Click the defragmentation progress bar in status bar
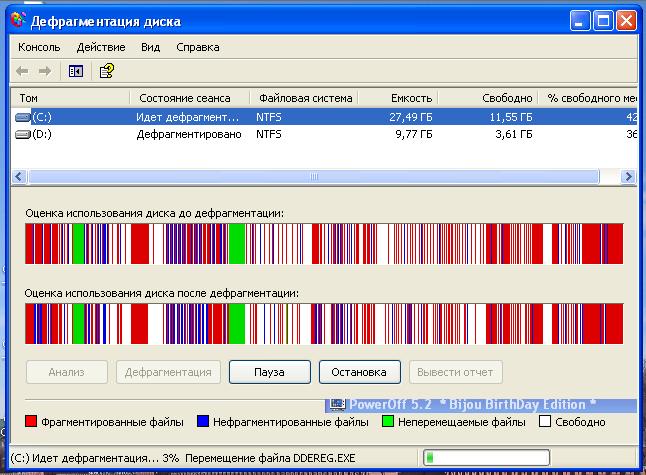The image size is (646, 475). [487, 458]
